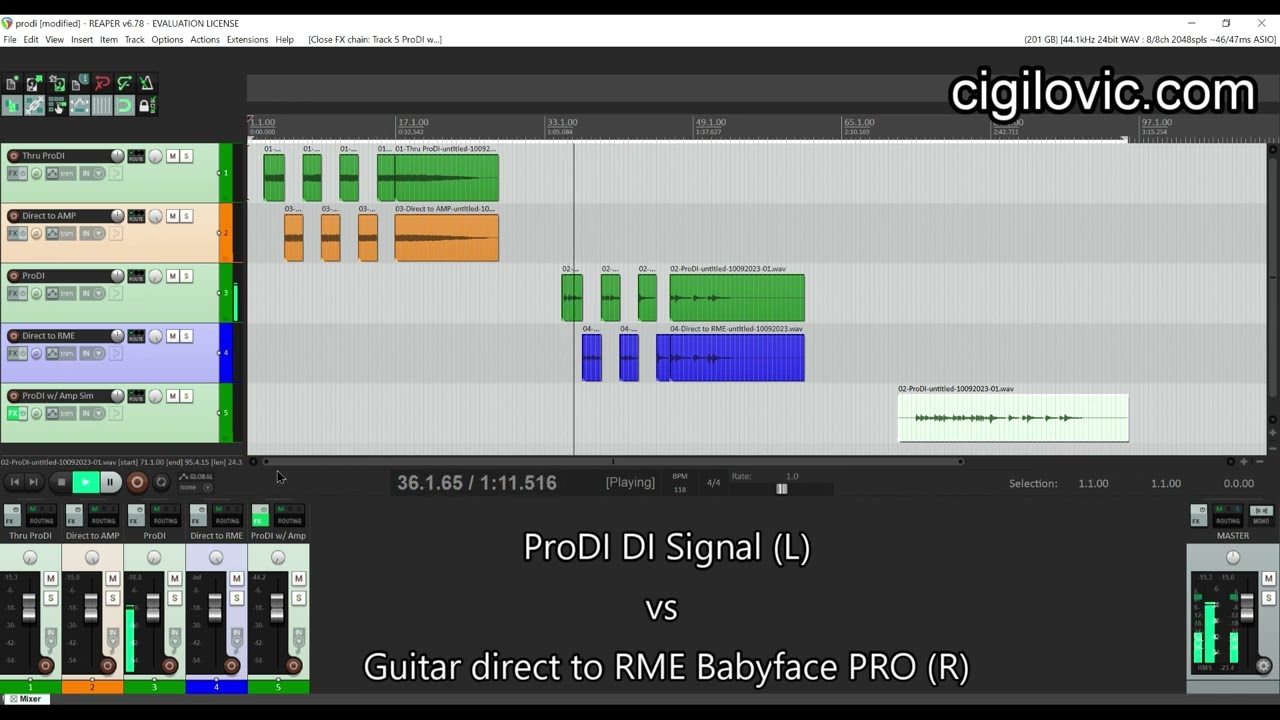
Task: Toggle Snap using the magnet icon
Action: pos(124,105)
